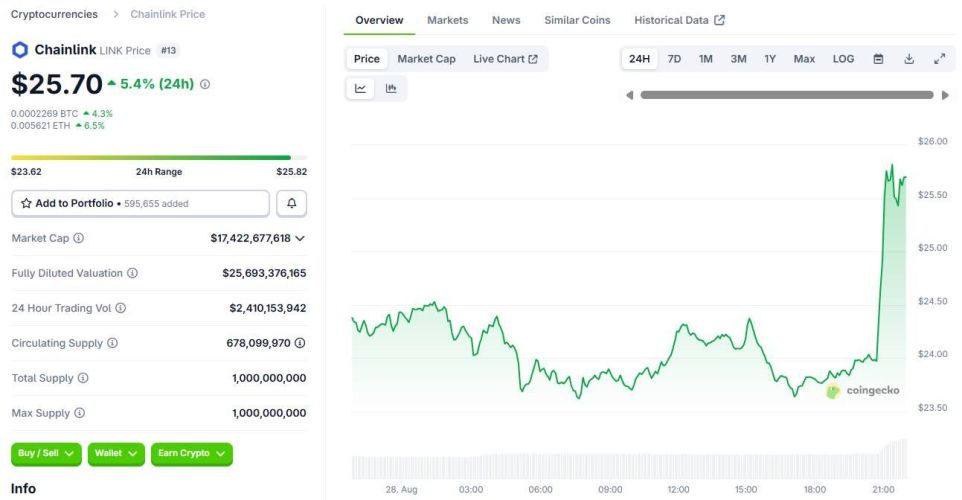The width and height of the screenshot is (962, 500).
Task: Open the Cryptocurrencies breadcrumb link
Action: pos(54,14)
